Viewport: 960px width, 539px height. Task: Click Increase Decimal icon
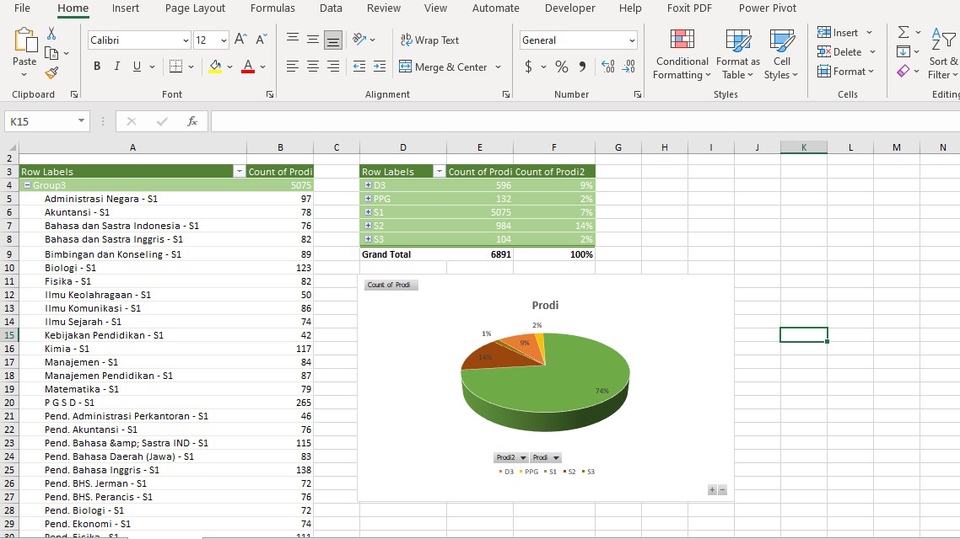click(608, 66)
